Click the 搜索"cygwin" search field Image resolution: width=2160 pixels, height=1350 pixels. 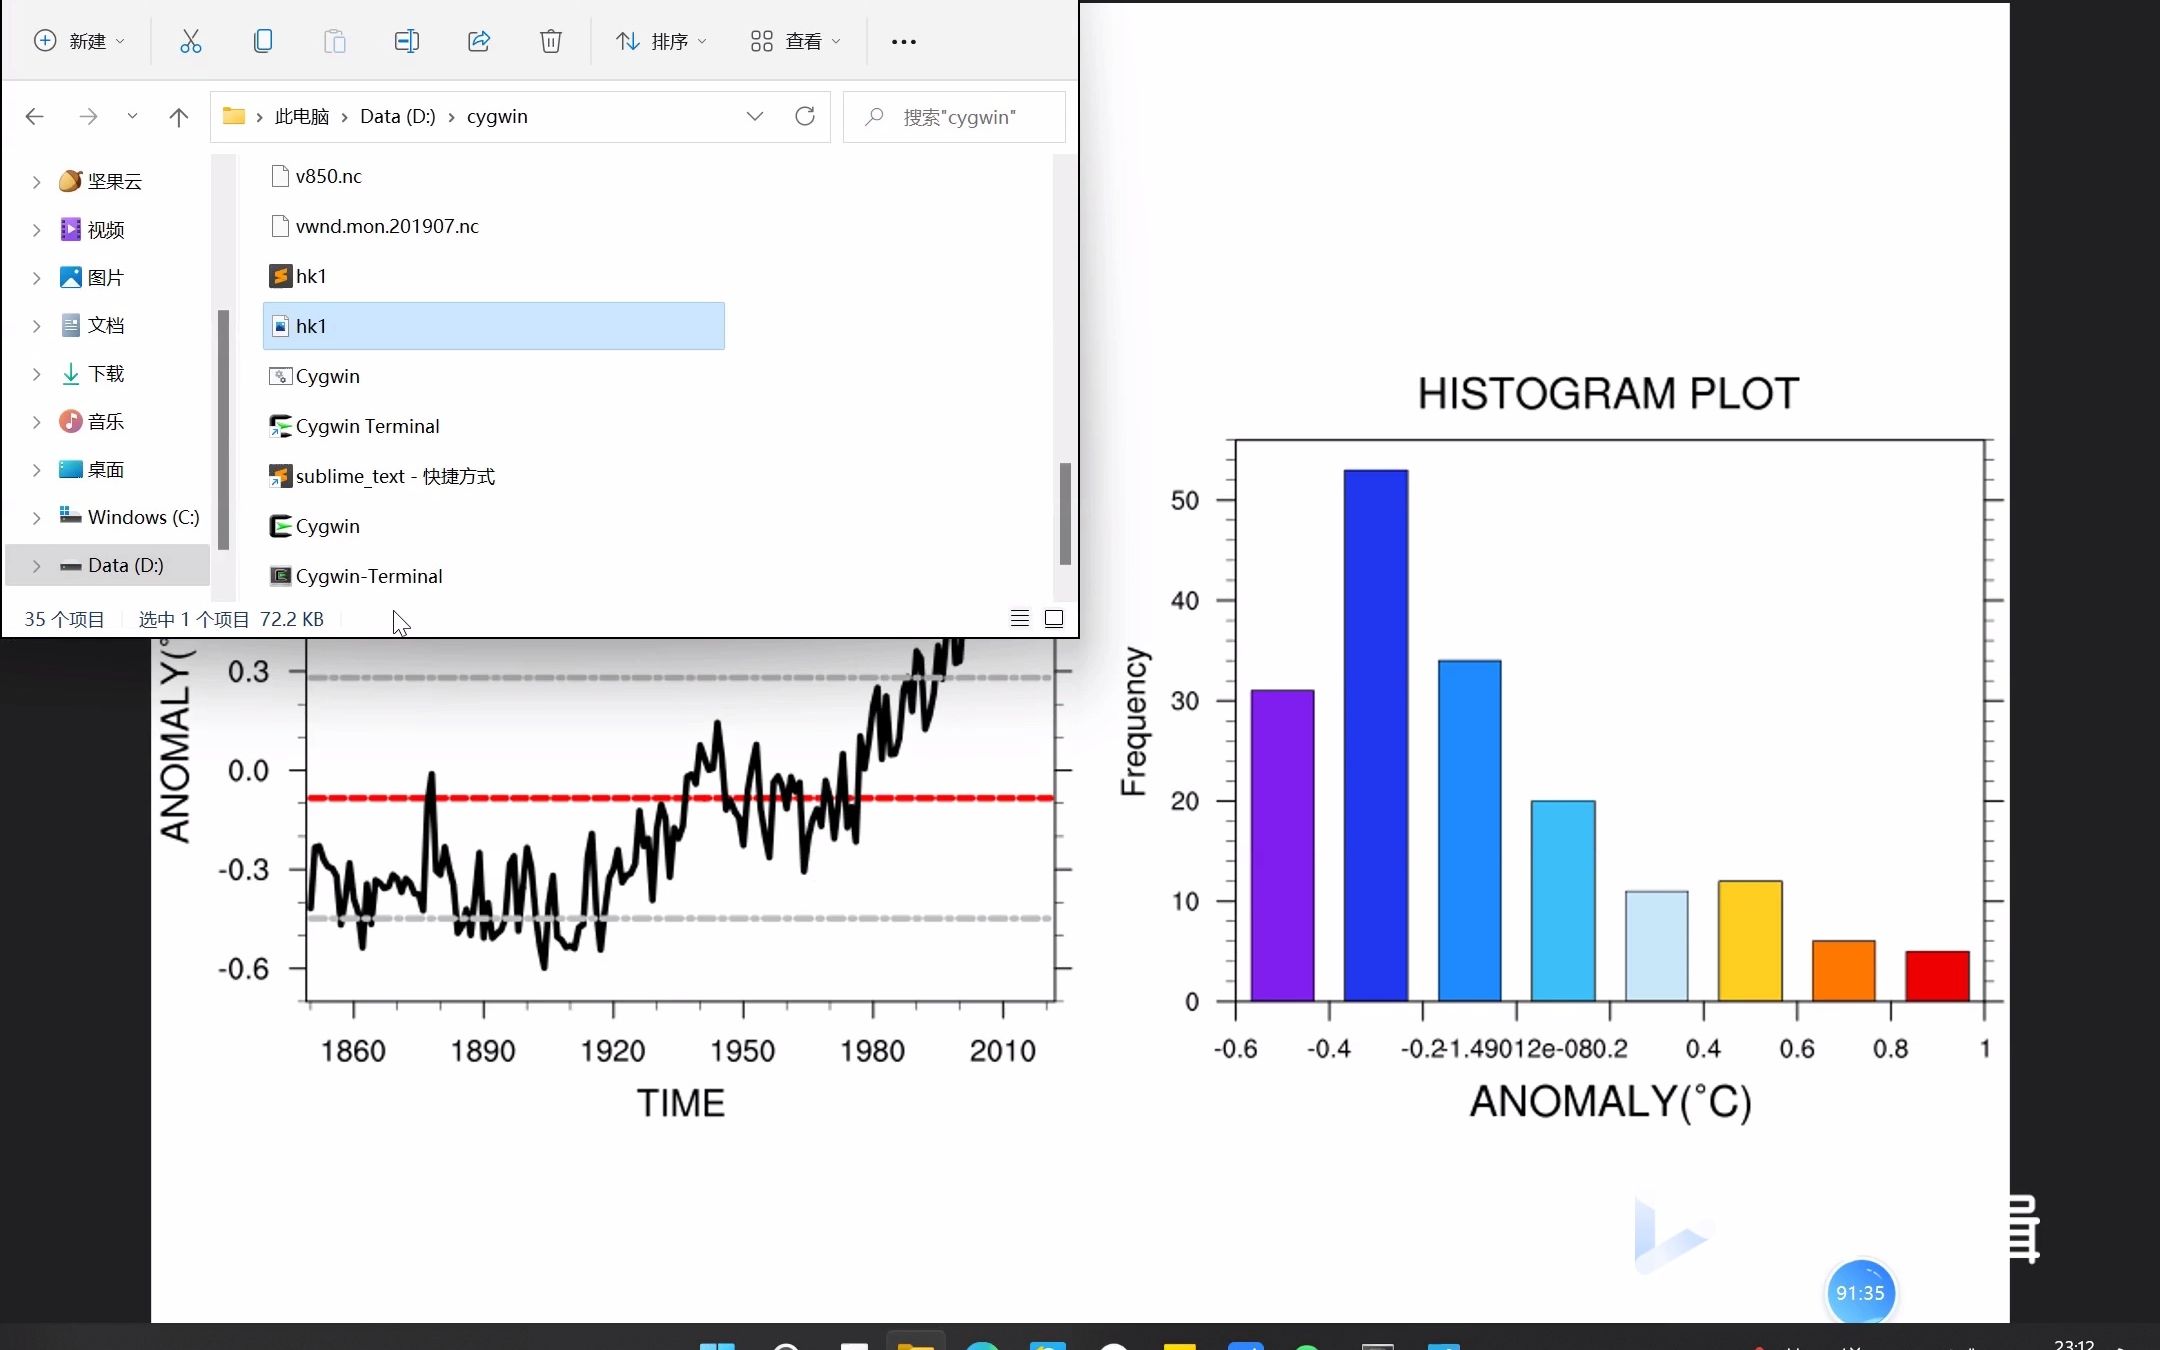pos(954,117)
